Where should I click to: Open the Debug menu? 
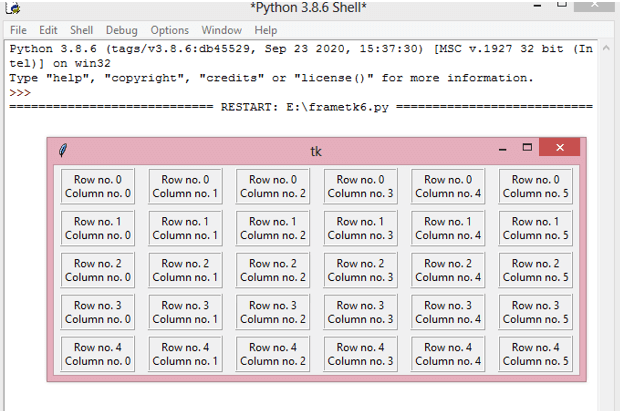(x=121, y=30)
